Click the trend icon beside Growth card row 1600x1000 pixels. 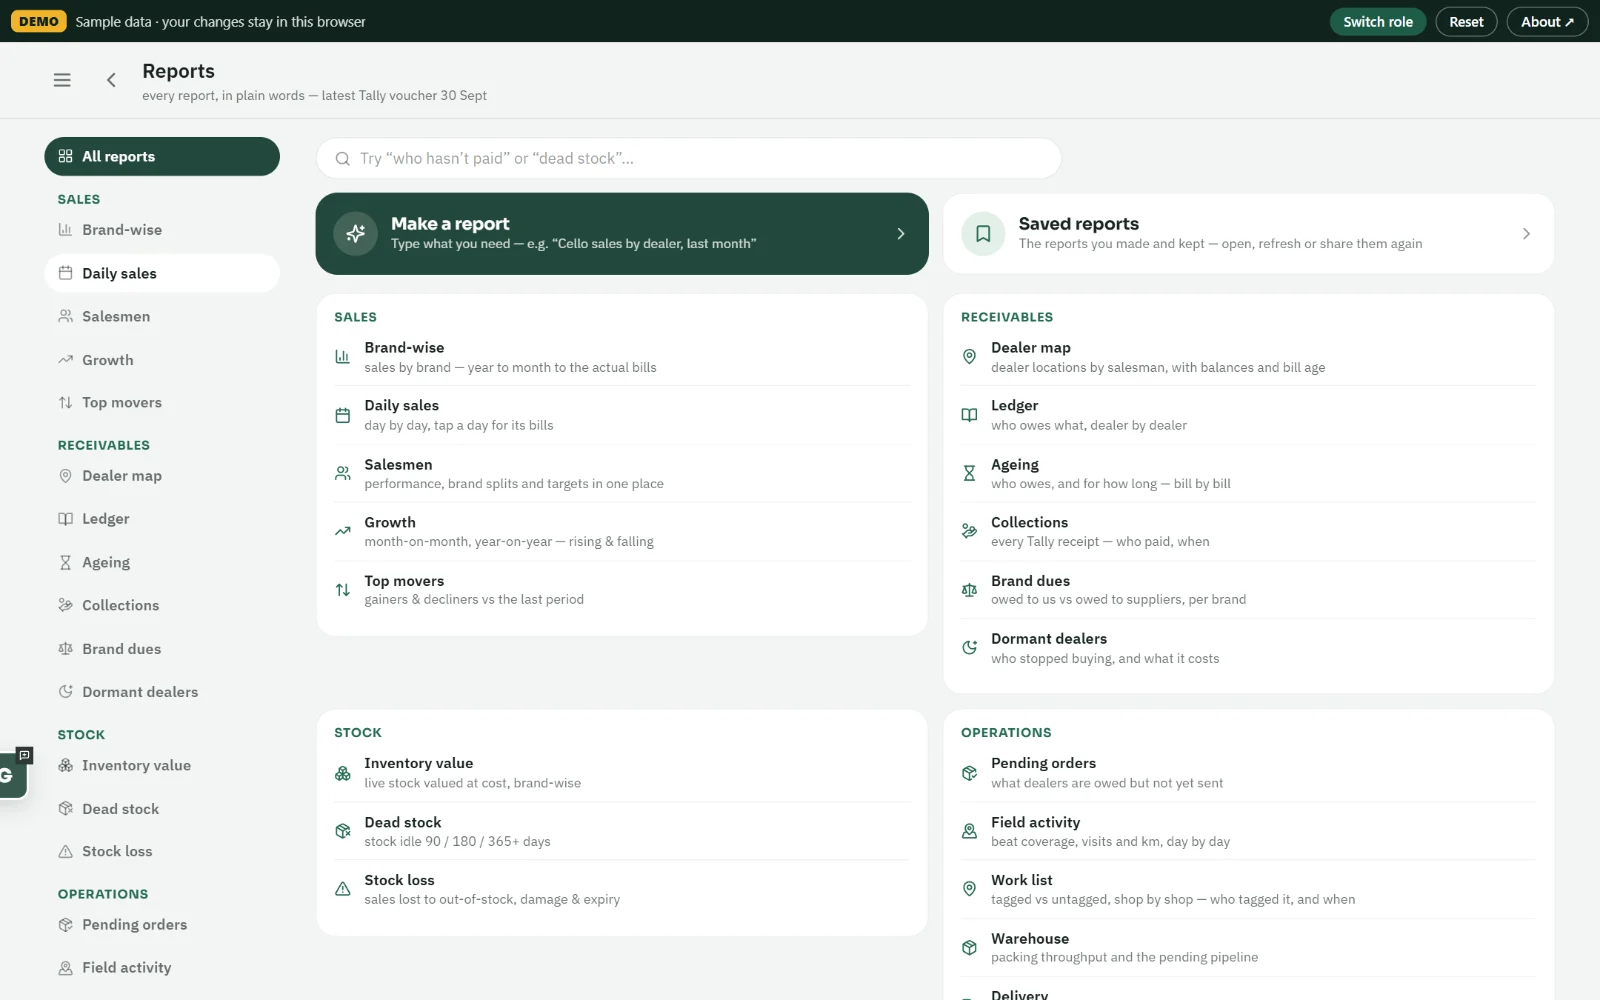coord(343,531)
